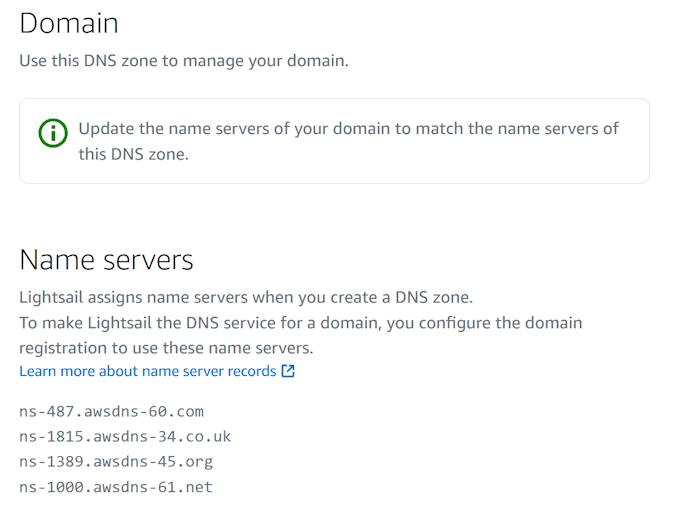Click the Name servers heading
Viewport: 700px width, 512px height.
106,260
